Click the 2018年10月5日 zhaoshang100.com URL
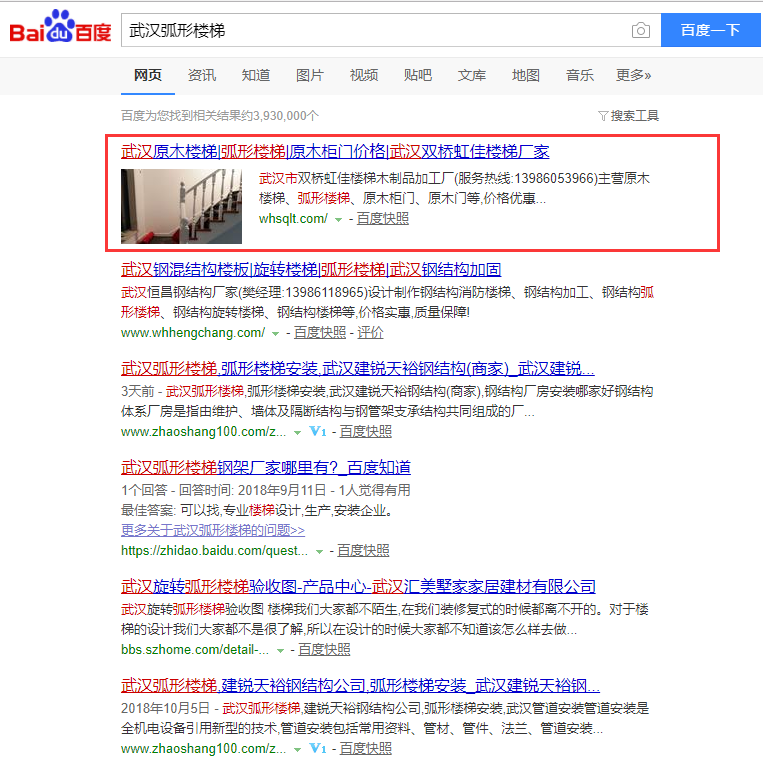763x765 pixels. [x=203, y=748]
